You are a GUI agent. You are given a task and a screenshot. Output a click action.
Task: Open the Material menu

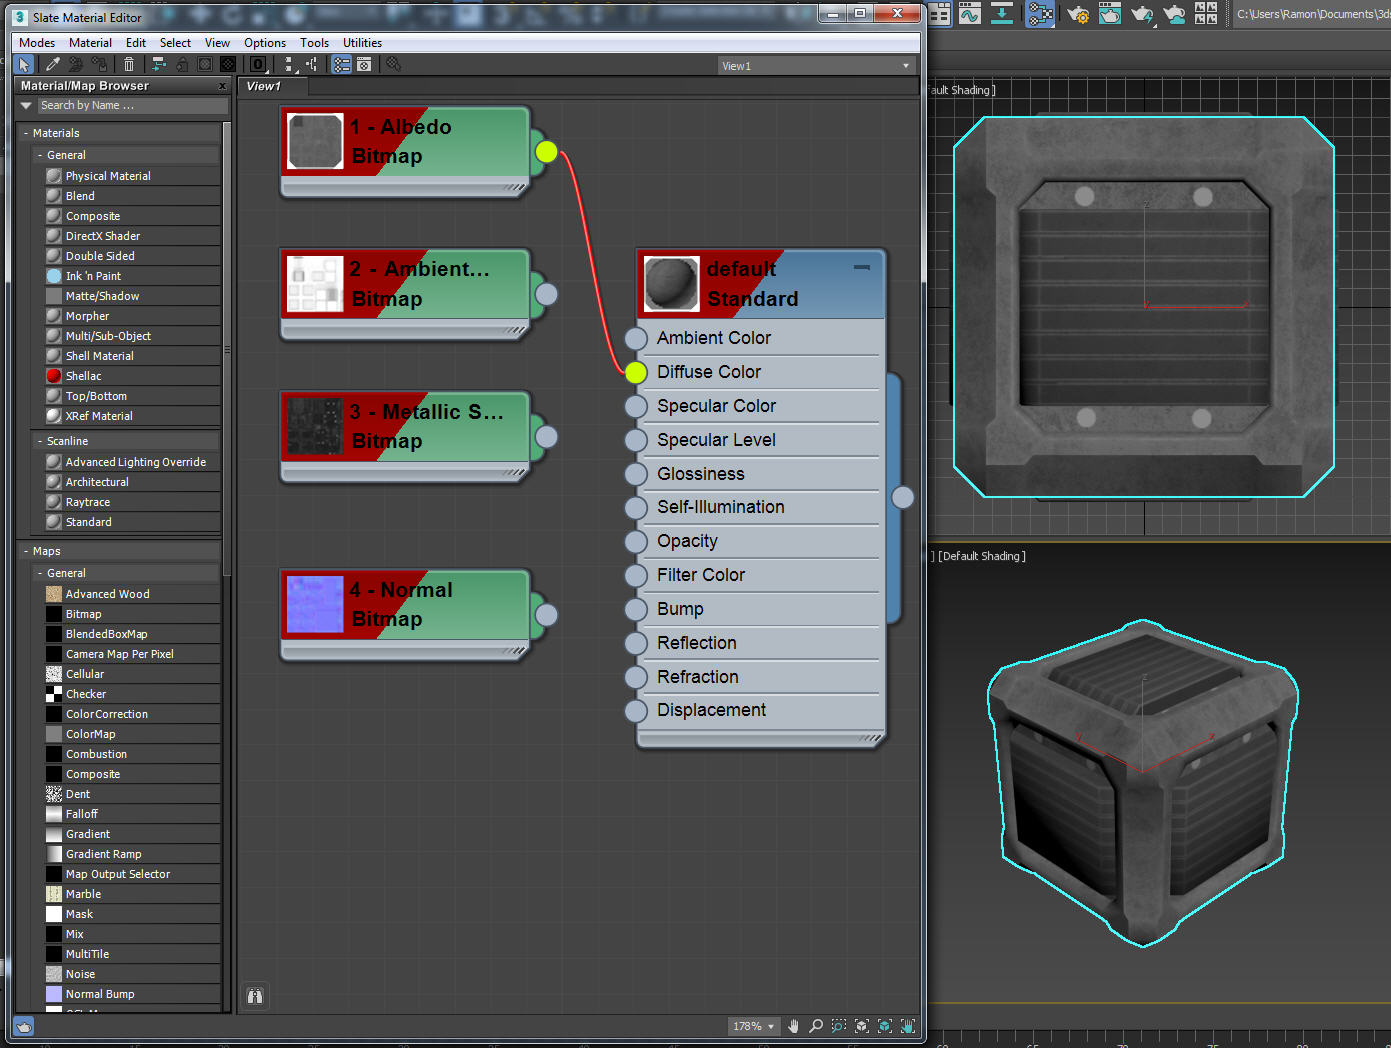coord(90,42)
